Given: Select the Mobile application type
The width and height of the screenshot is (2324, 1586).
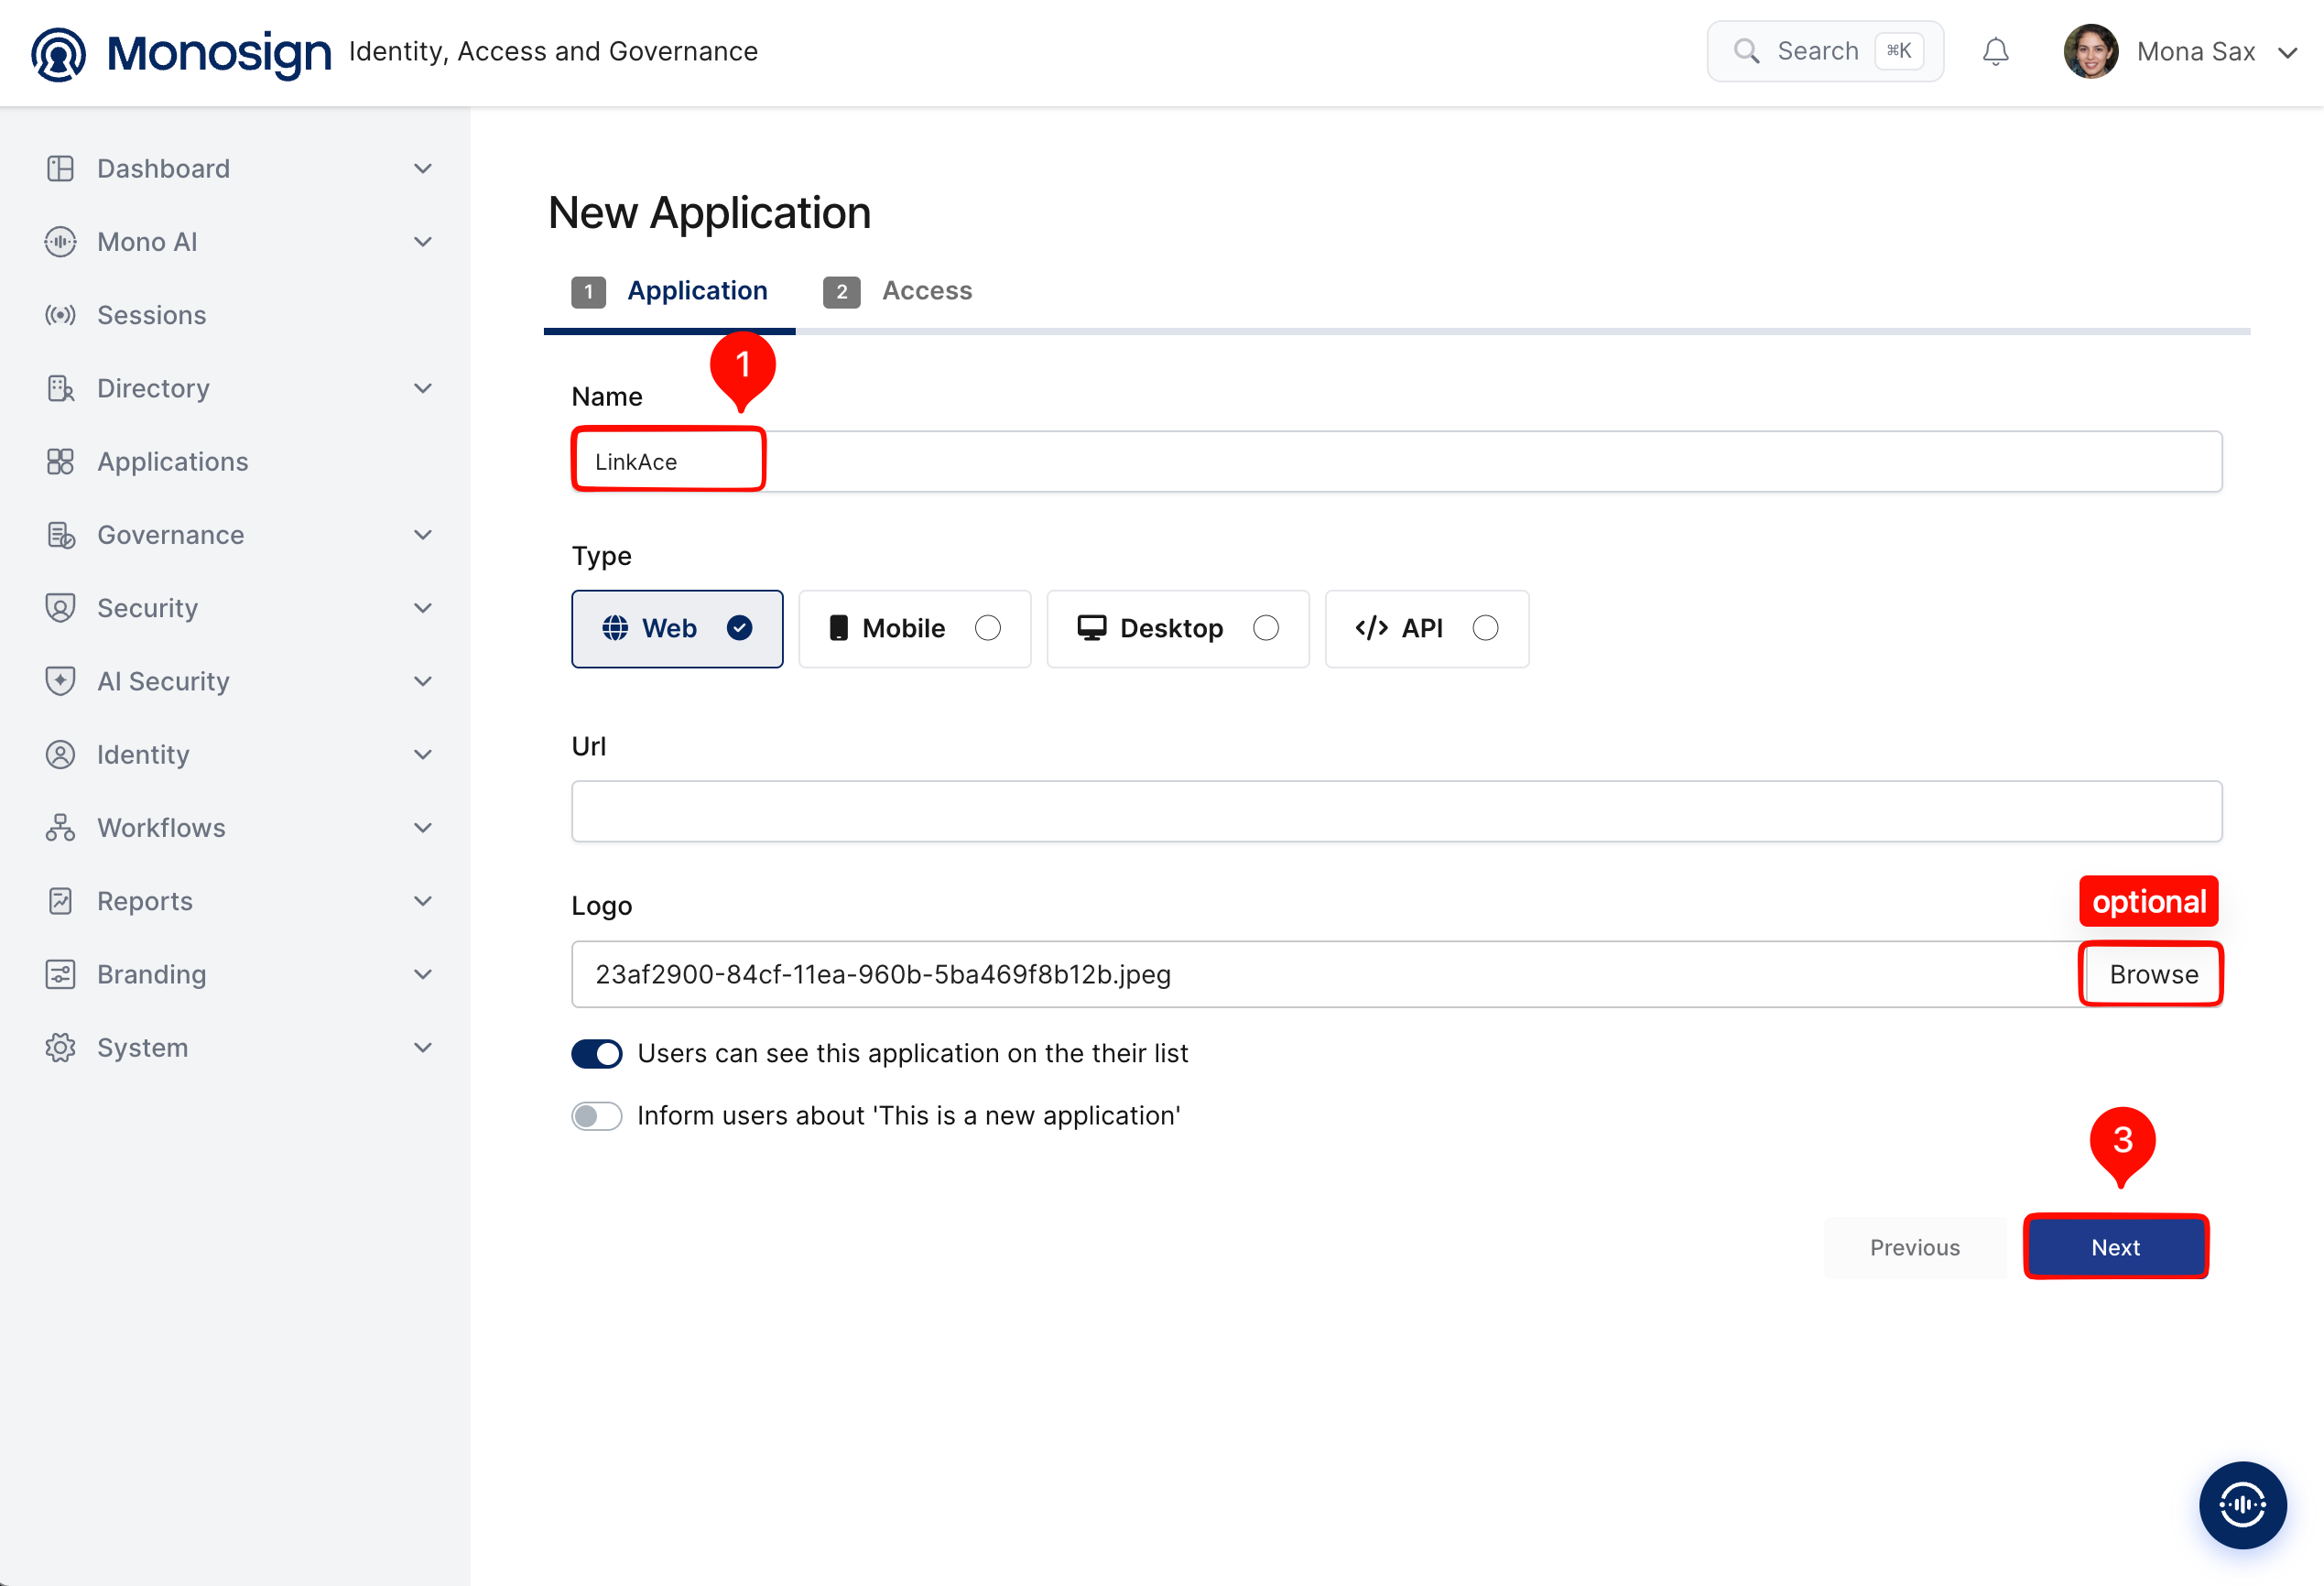Looking at the screenshot, I should tap(914, 628).
